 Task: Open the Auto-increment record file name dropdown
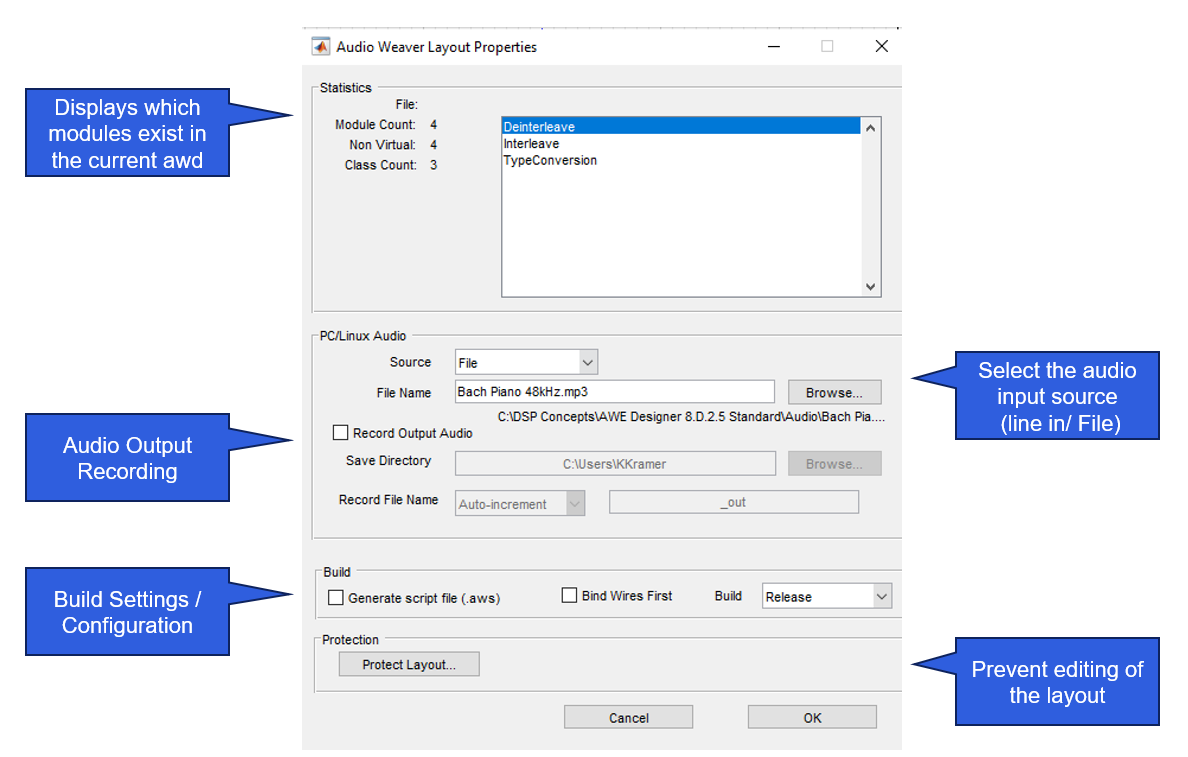click(520, 504)
